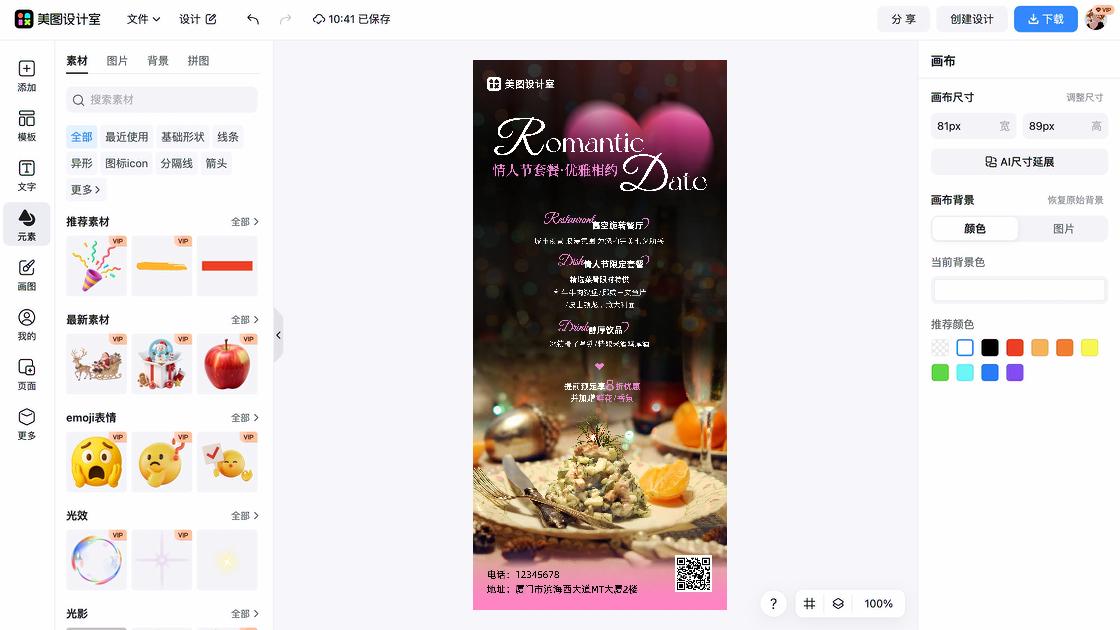Click the undo arrow in top bar

tap(253, 19)
